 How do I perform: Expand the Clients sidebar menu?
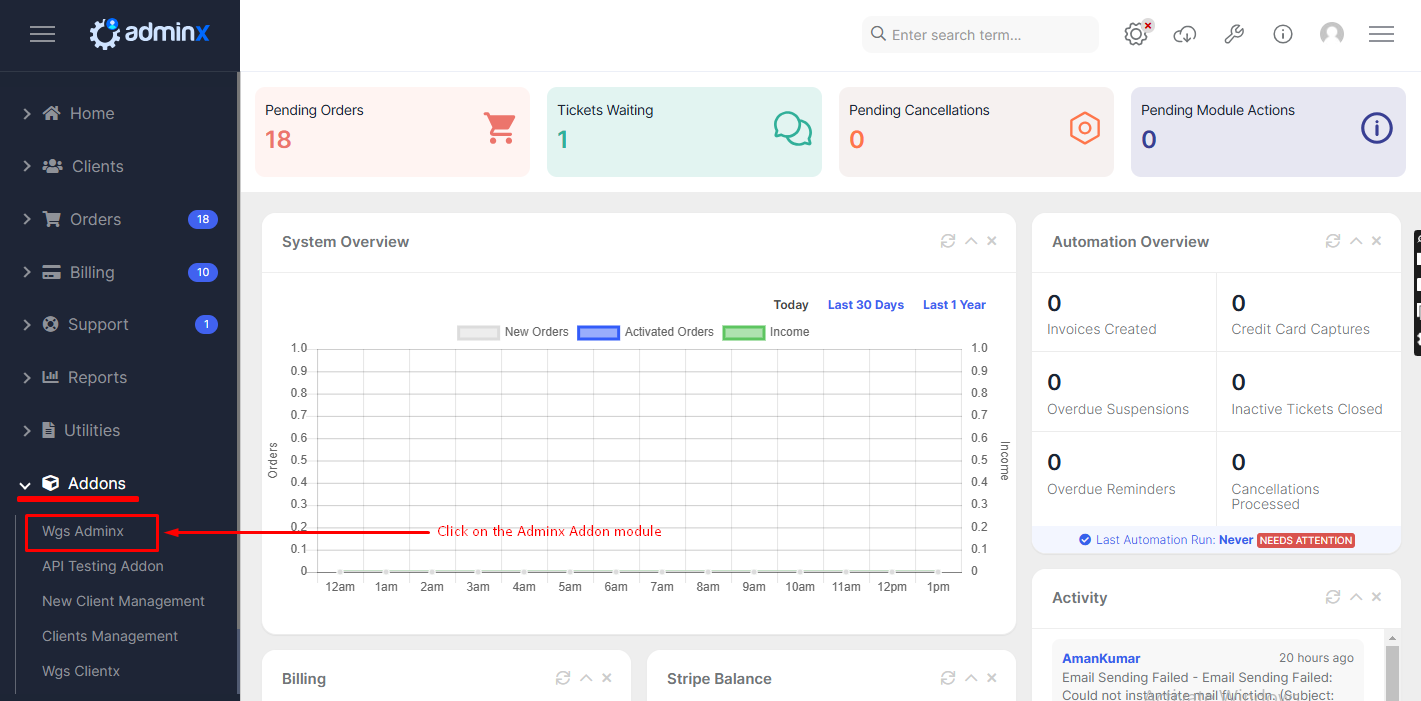pos(97,166)
